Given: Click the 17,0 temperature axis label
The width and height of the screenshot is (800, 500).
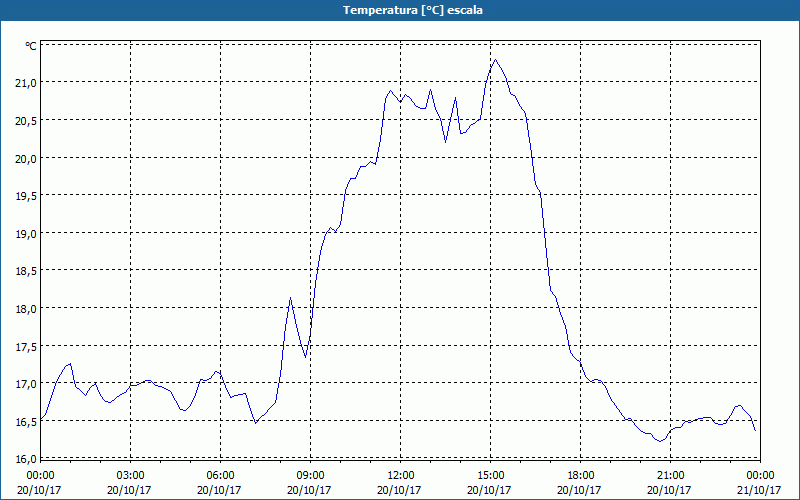Looking at the screenshot, I should [26, 384].
